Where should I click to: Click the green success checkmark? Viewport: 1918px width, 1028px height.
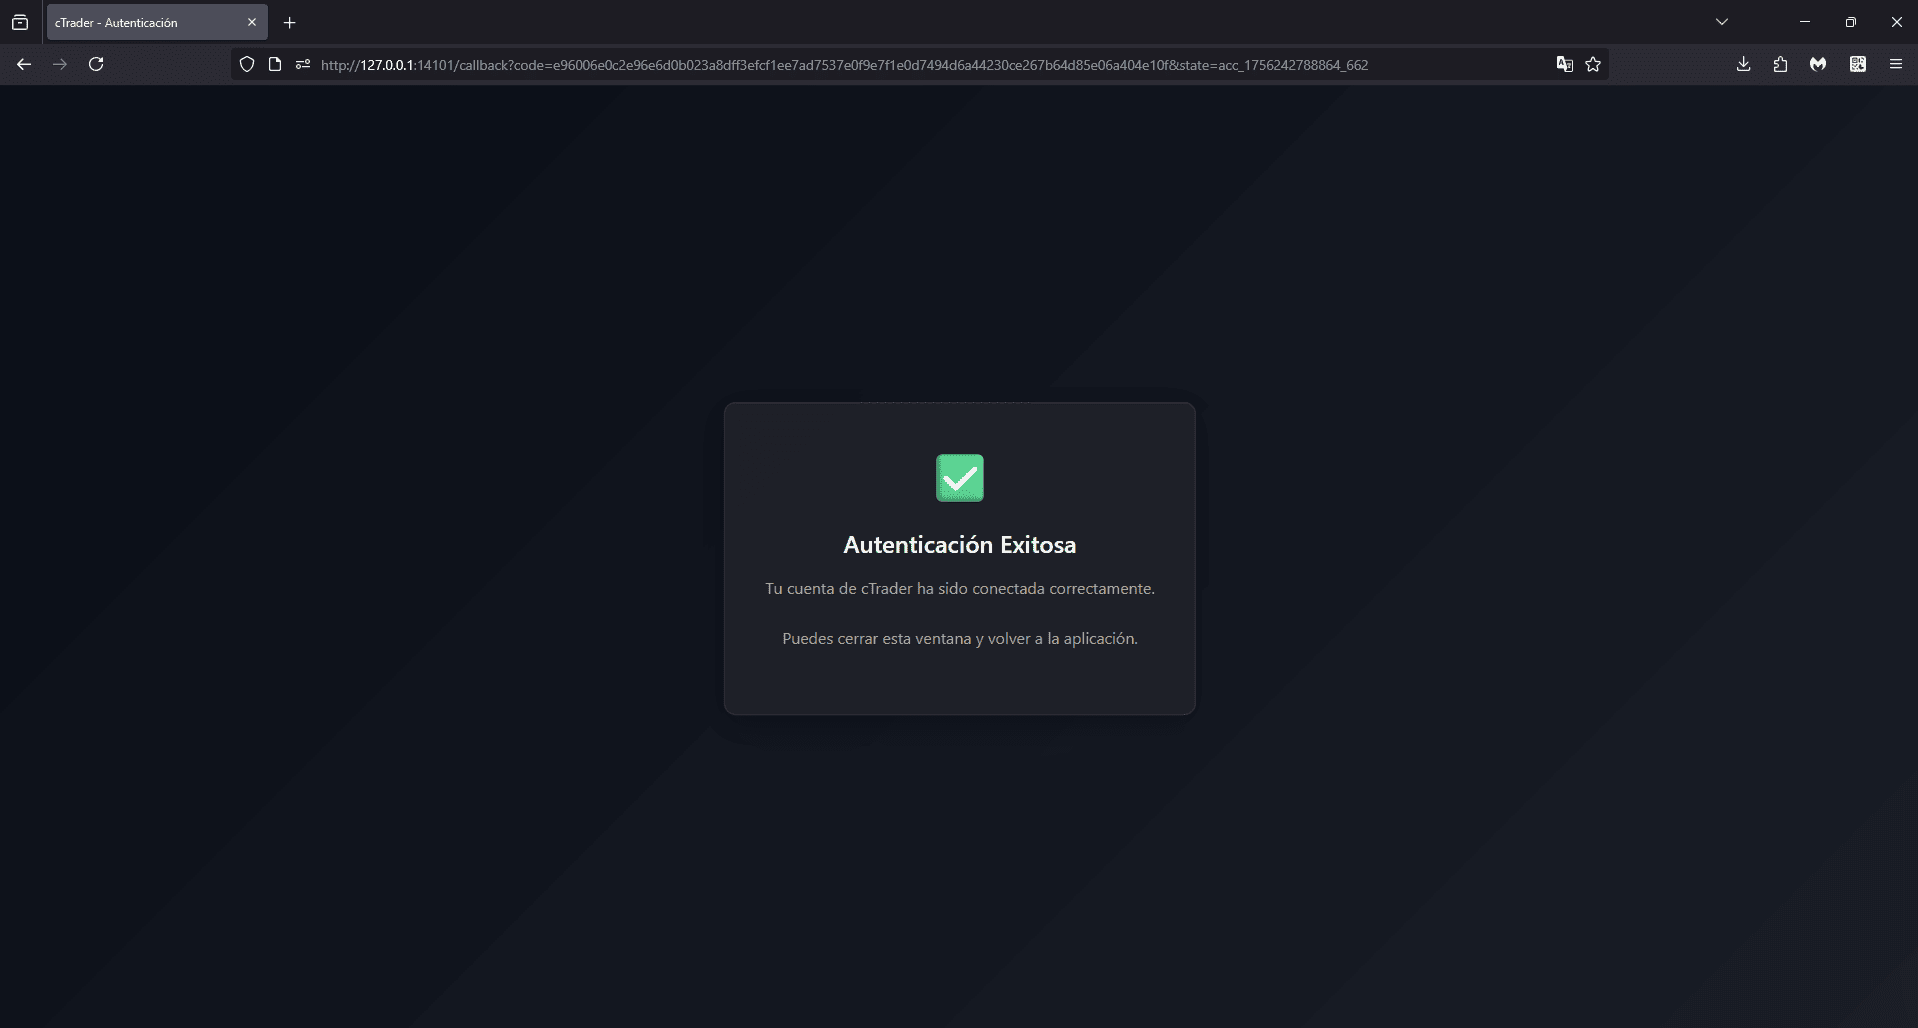(x=959, y=478)
